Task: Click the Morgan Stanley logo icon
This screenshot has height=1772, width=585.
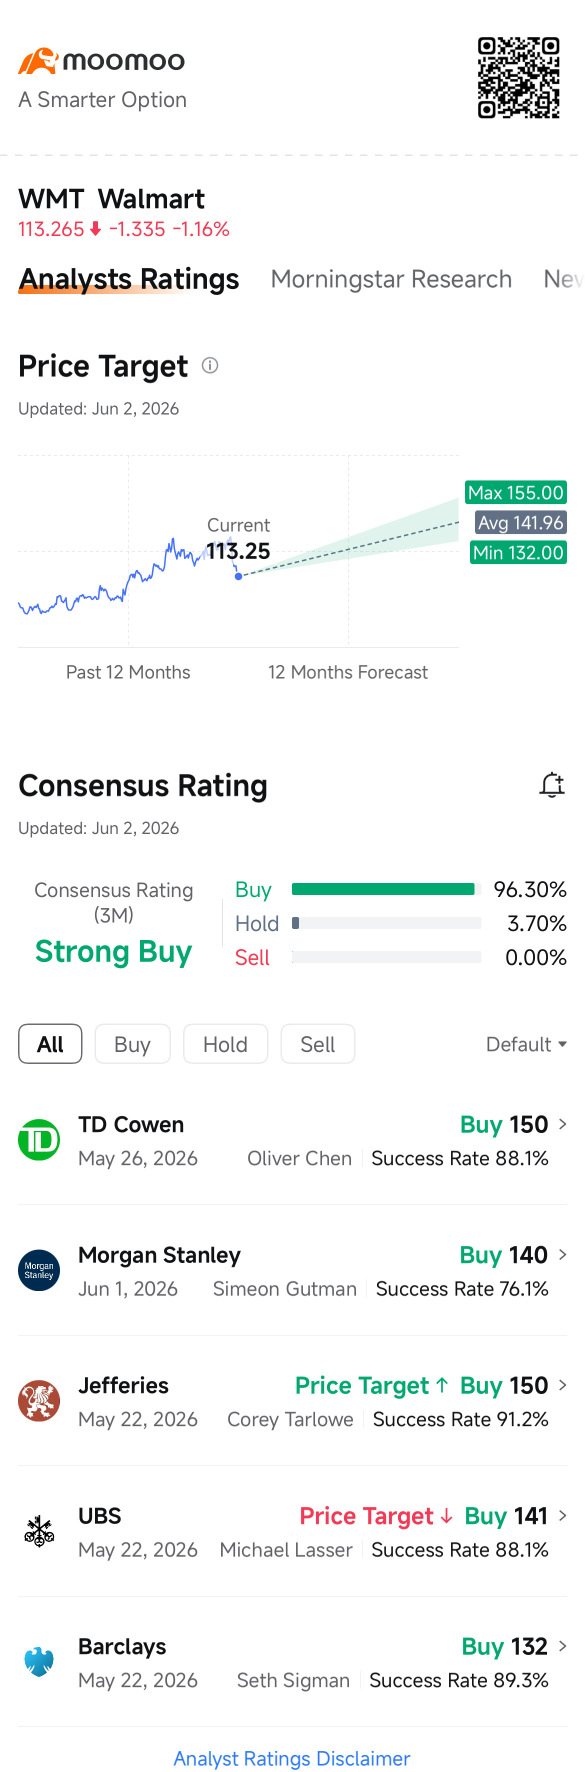Action: (x=39, y=1270)
